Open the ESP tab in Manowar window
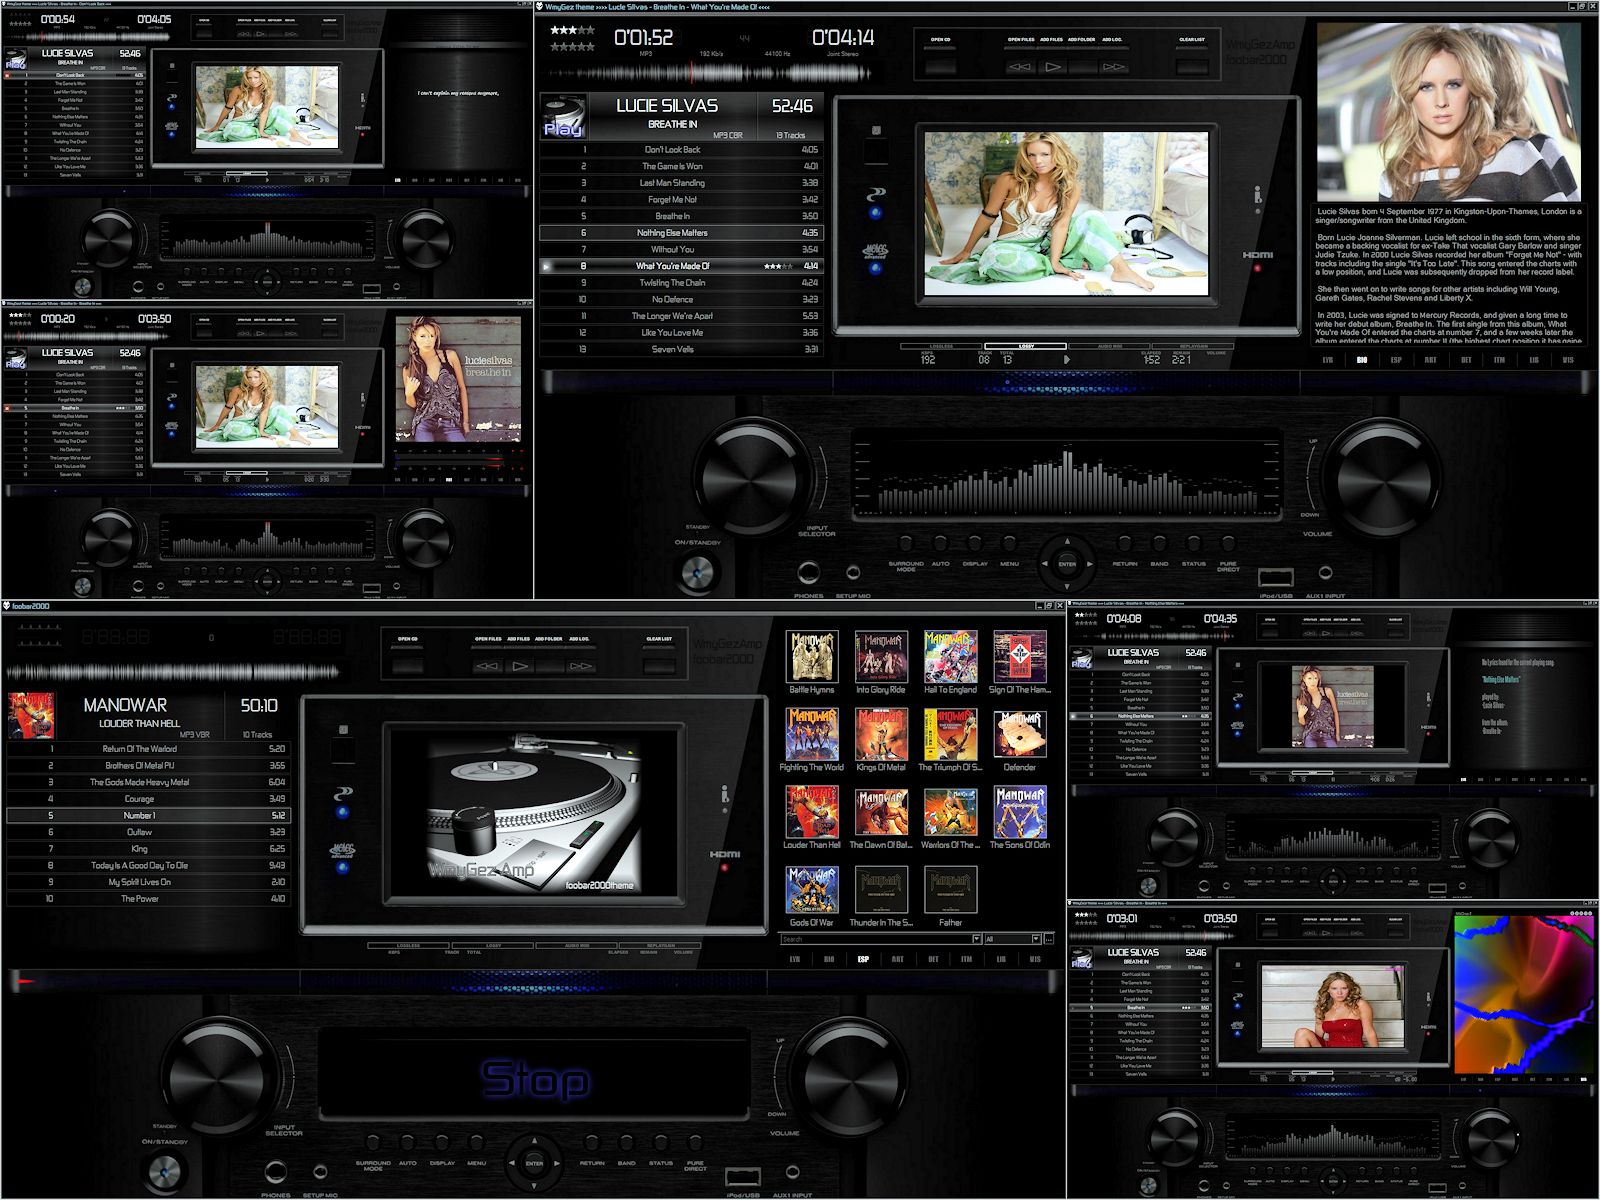Screen dimensions: 1600x1200 (x=863, y=959)
